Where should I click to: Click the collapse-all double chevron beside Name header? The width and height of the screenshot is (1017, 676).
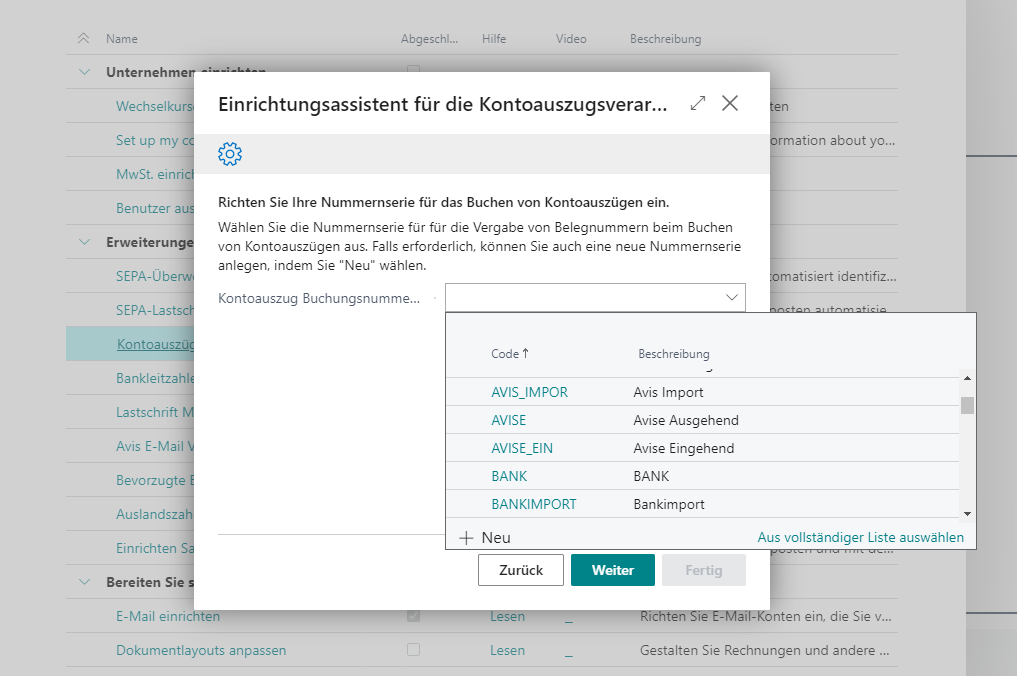tap(84, 38)
